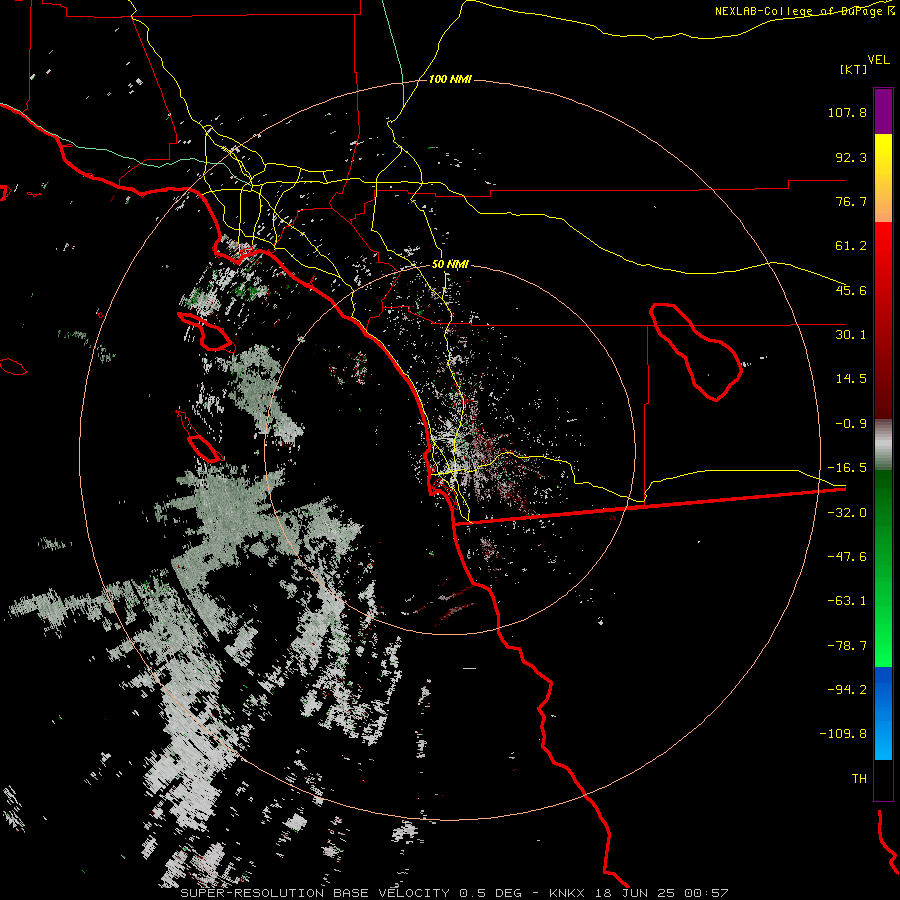Click the 107.8 velocity scale value
The height and width of the screenshot is (900, 900).
(x=847, y=112)
